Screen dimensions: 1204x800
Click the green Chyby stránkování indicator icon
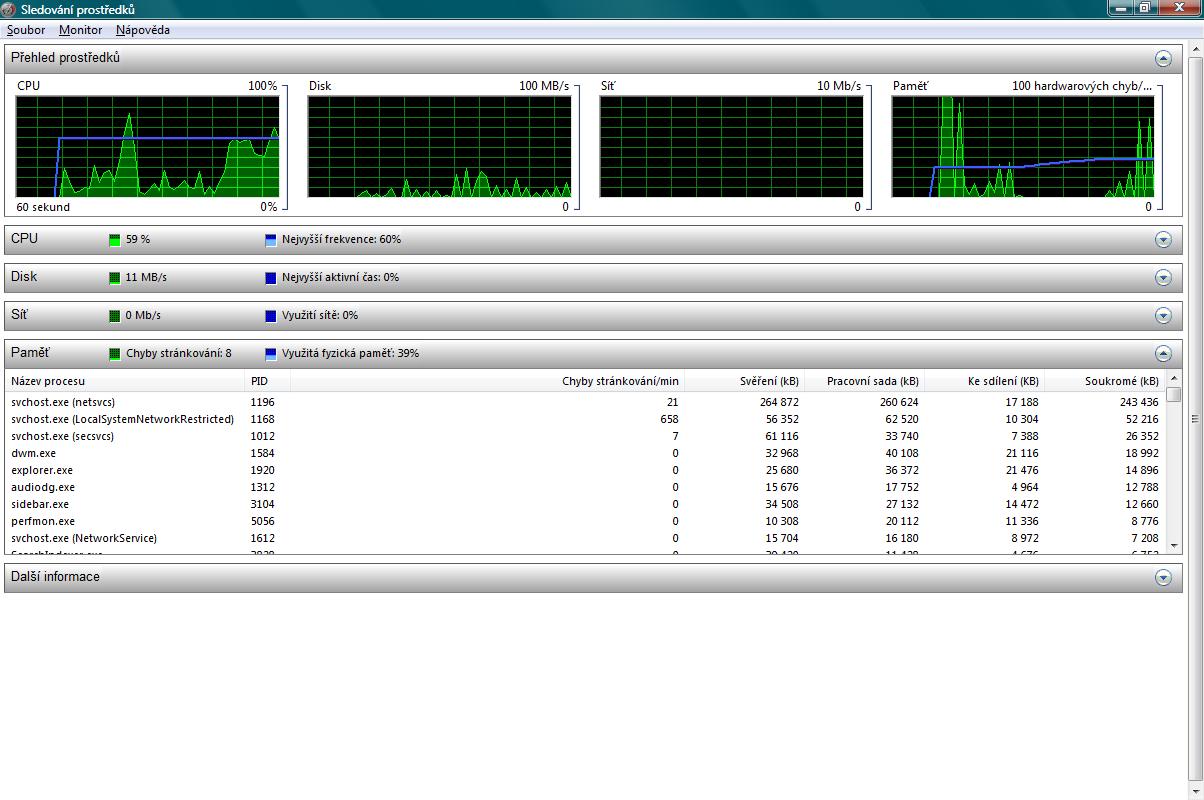pos(115,354)
